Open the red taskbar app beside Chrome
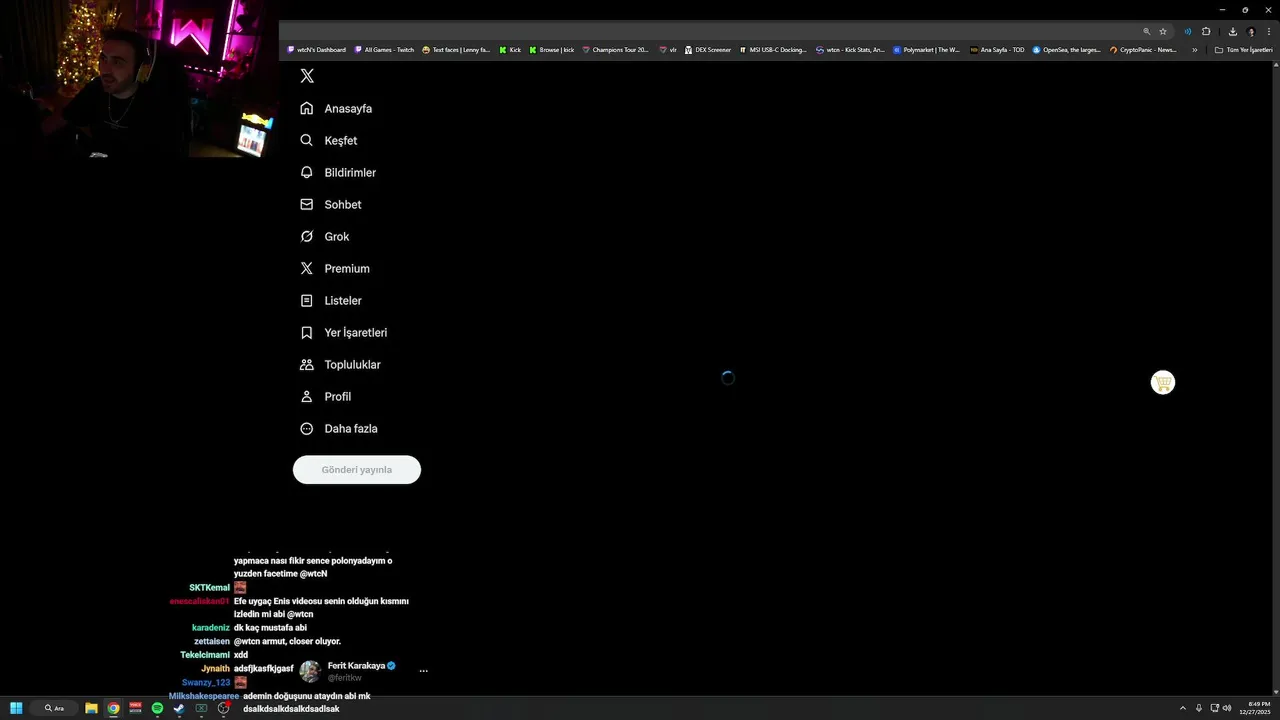 point(135,708)
